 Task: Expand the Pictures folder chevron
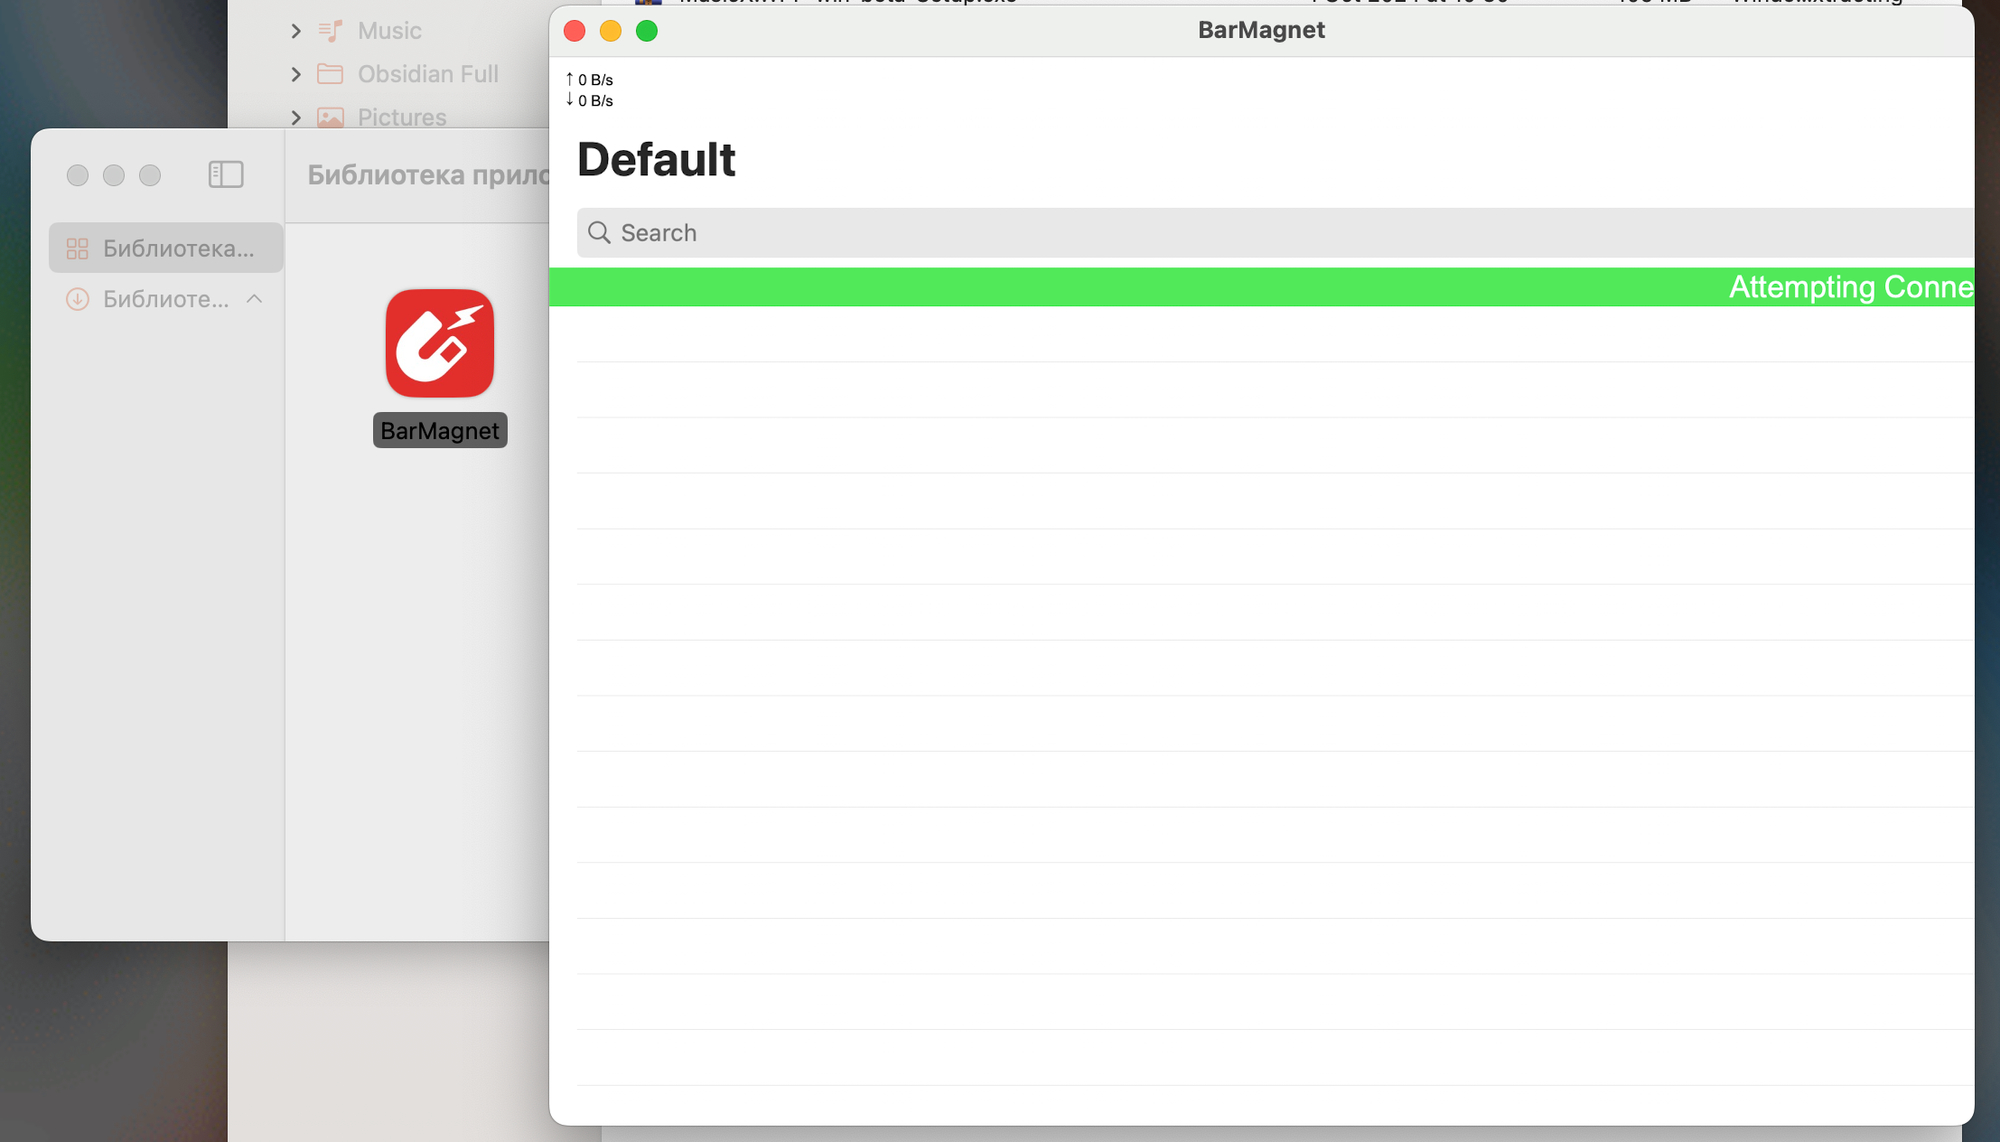click(x=295, y=117)
